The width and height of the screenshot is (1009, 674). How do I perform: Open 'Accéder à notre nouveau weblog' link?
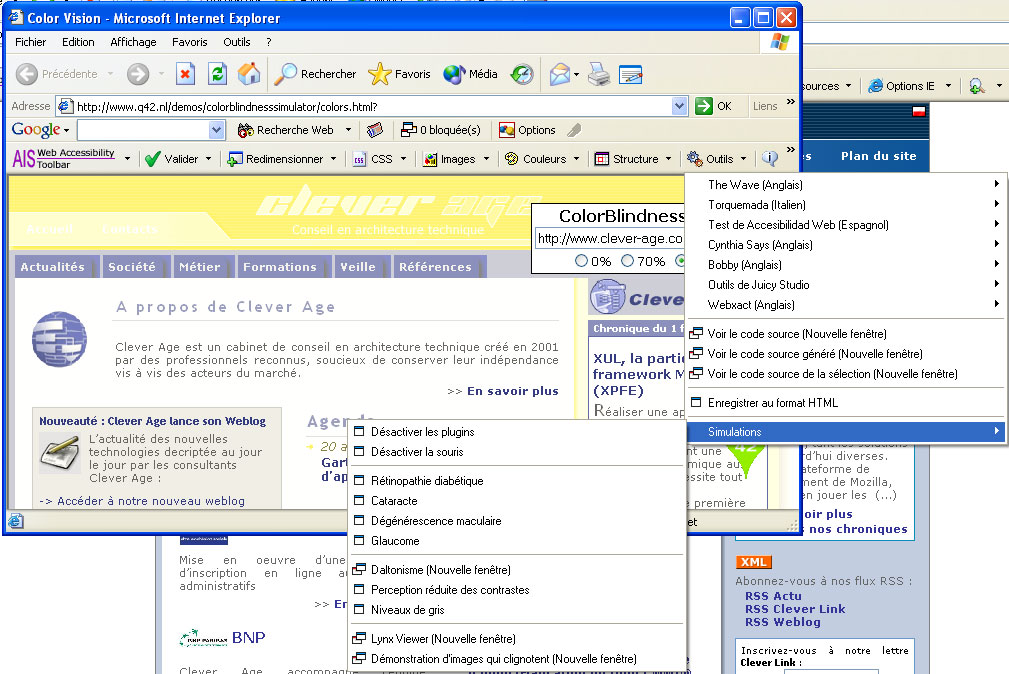151,501
